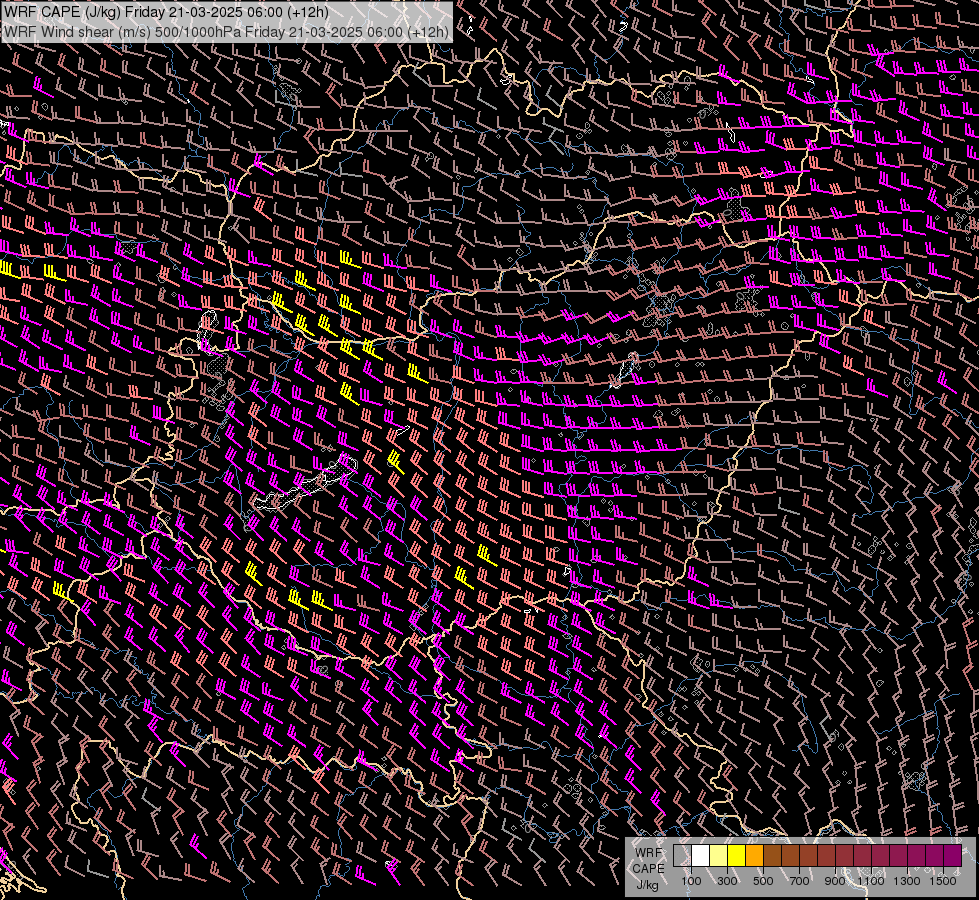Viewport: 979px width, 900px height.
Task: Click the legend label 1100
Action: 870,881
